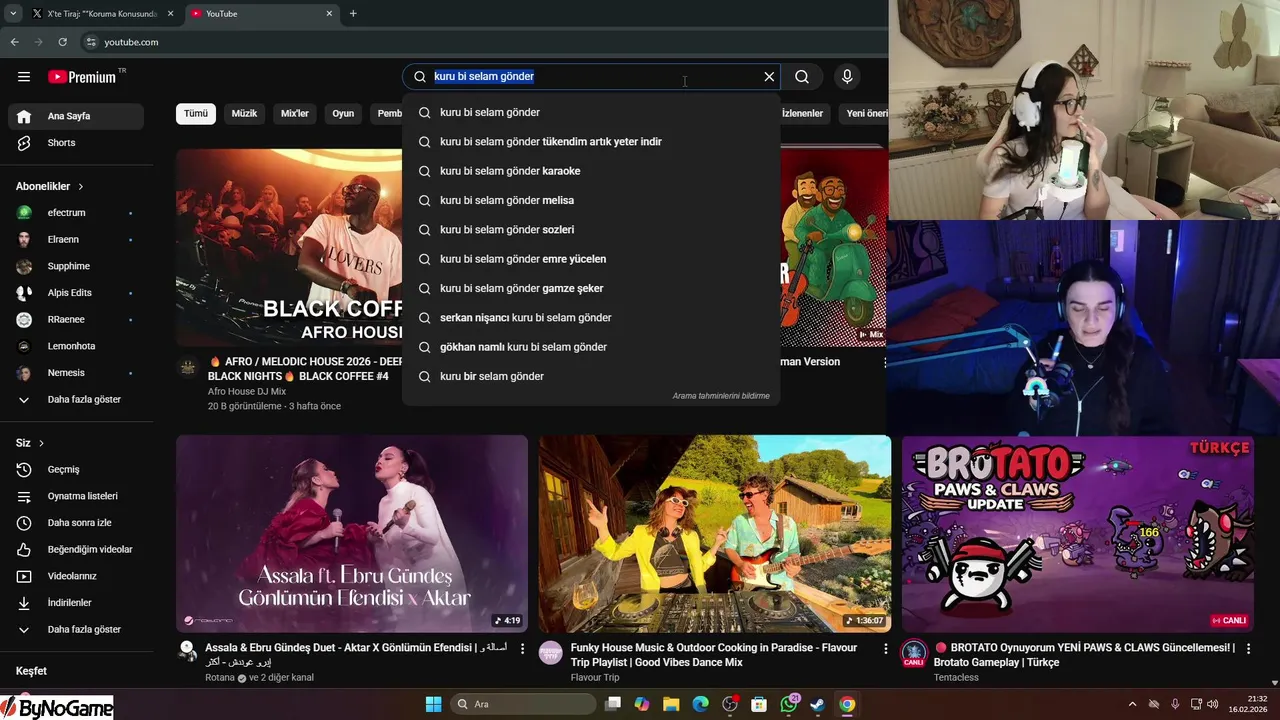Image resolution: width=1280 pixels, height=720 pixels.
Task: Reload the page with the refresh icon
Action: click(x=62, y=42)
